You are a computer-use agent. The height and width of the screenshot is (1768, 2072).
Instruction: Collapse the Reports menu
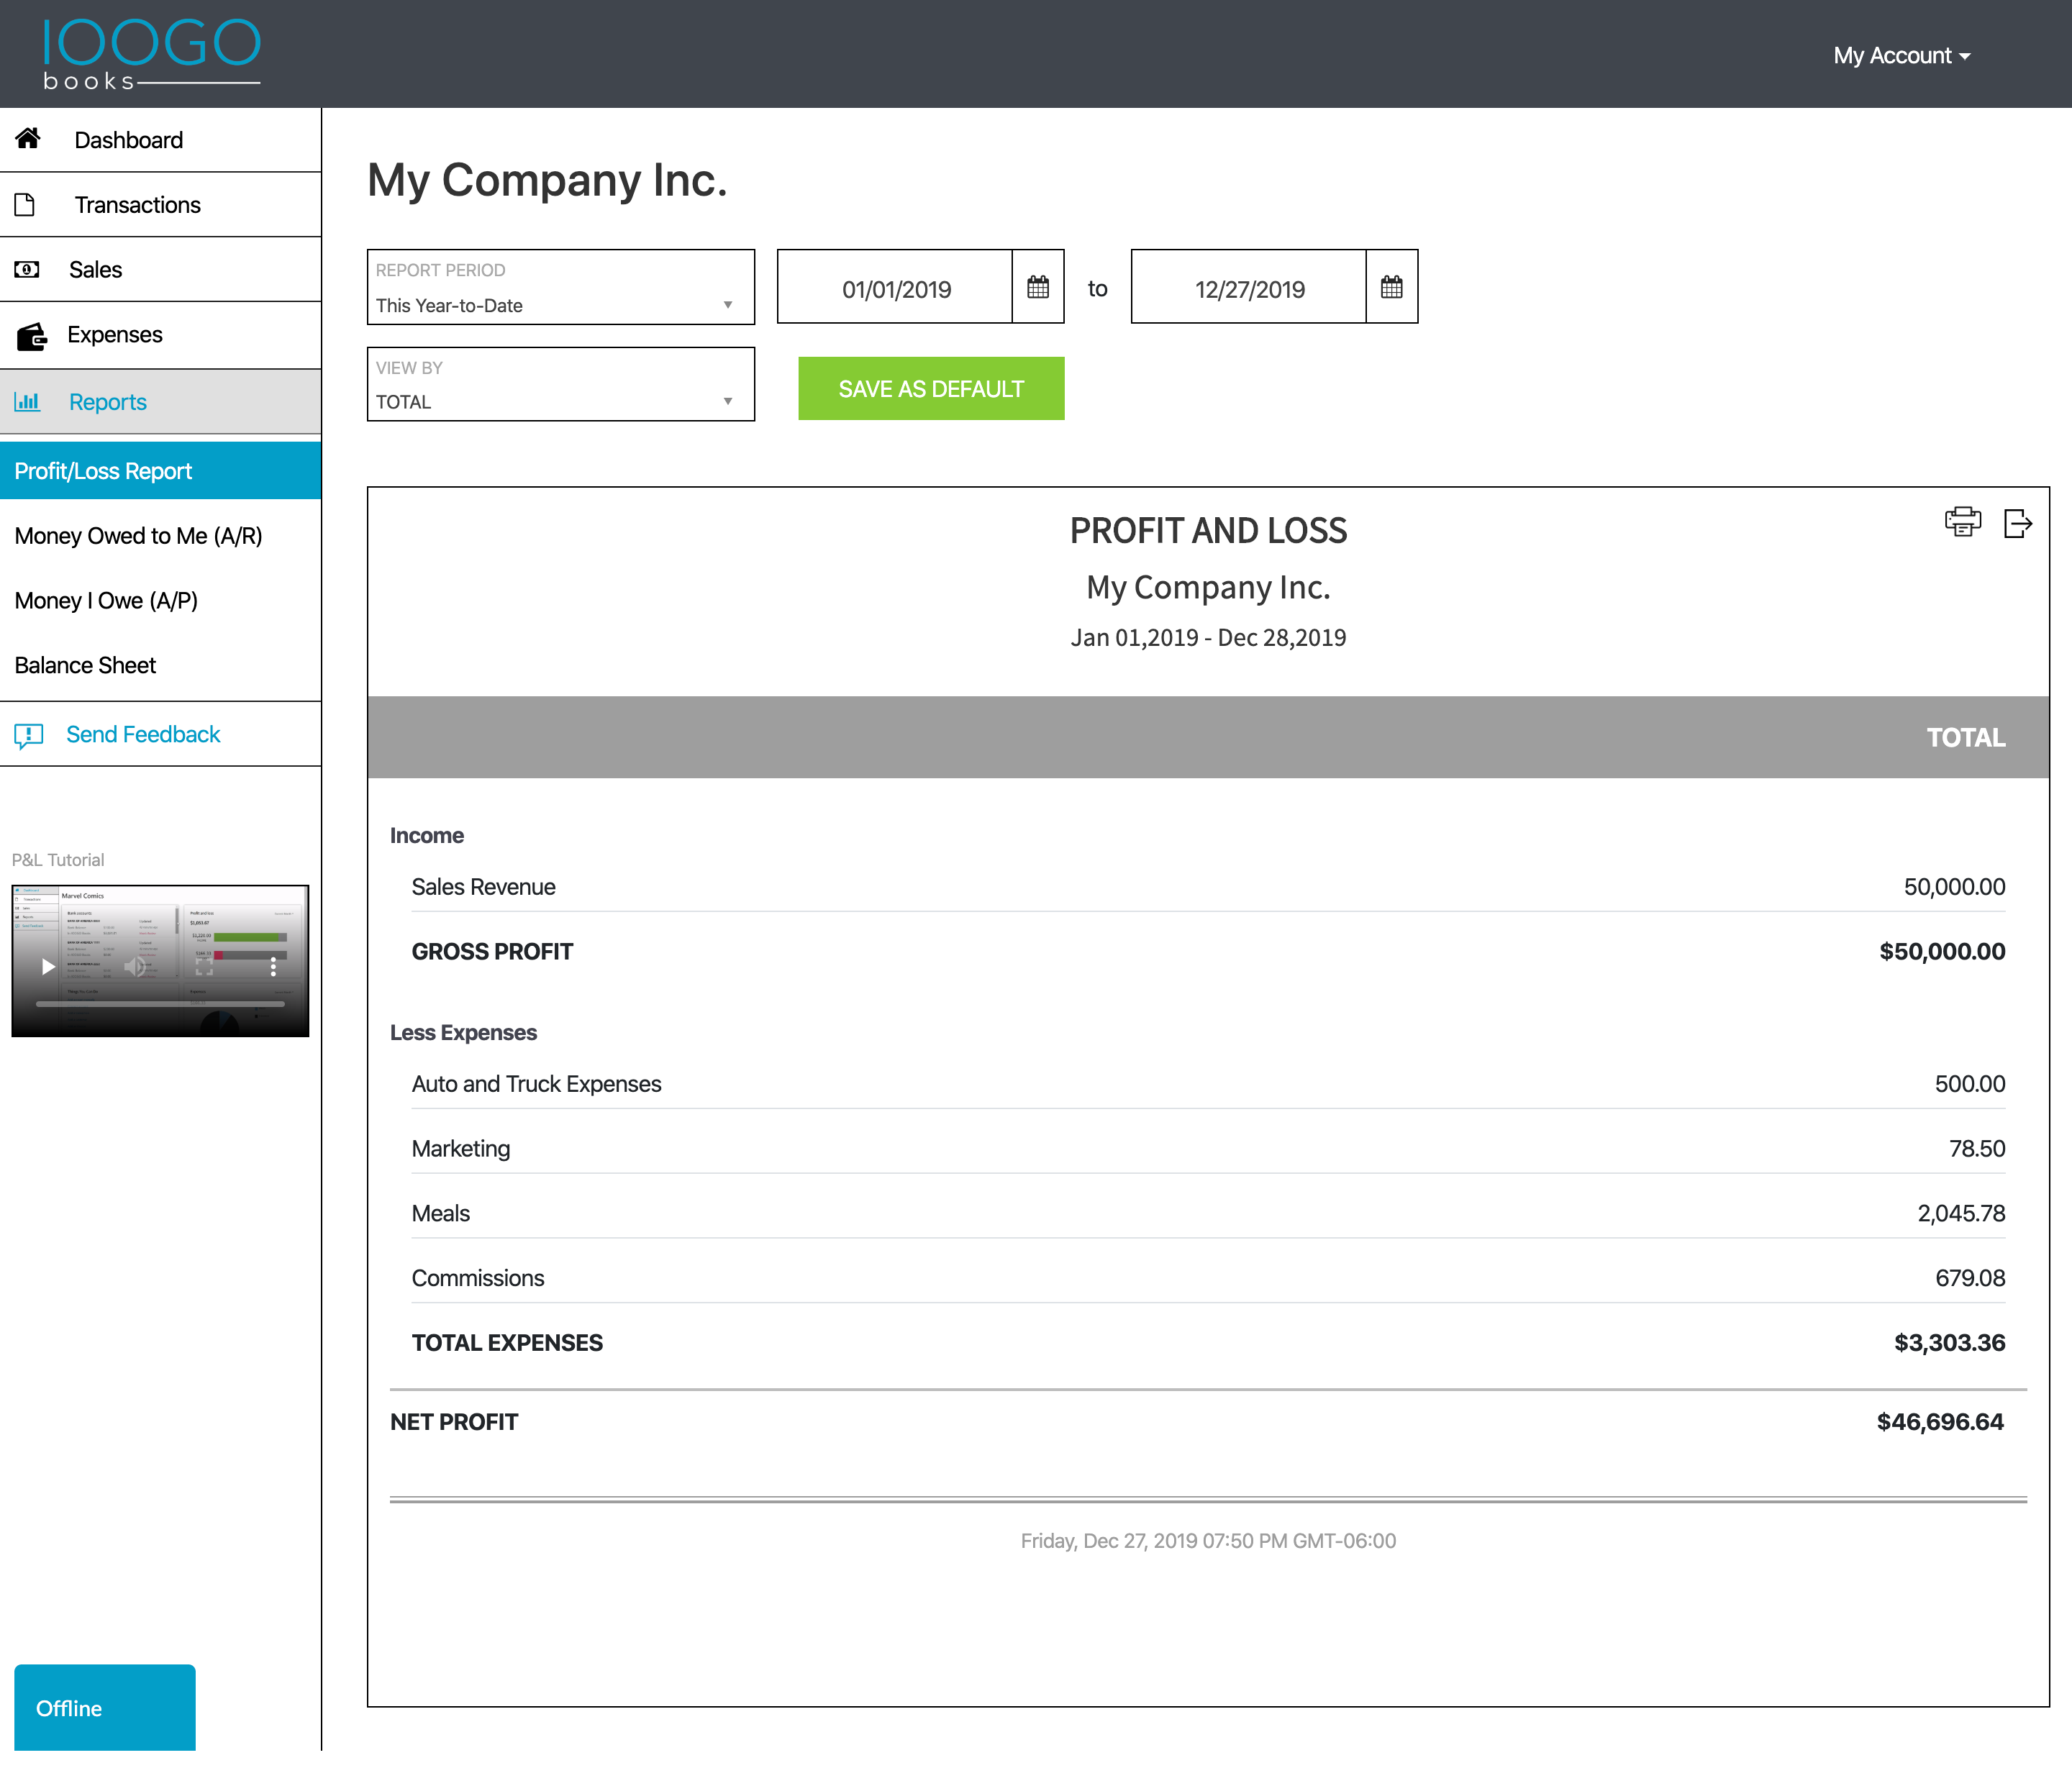pyautogui.click(x=160, y=402)
